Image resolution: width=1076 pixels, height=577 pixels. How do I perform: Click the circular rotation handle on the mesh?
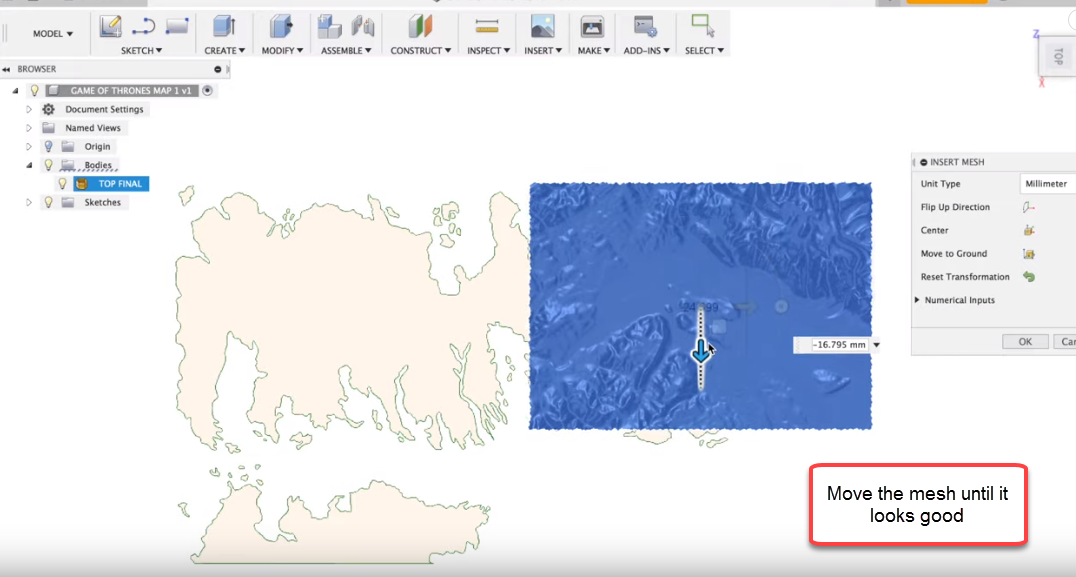[x=781, y=307]
